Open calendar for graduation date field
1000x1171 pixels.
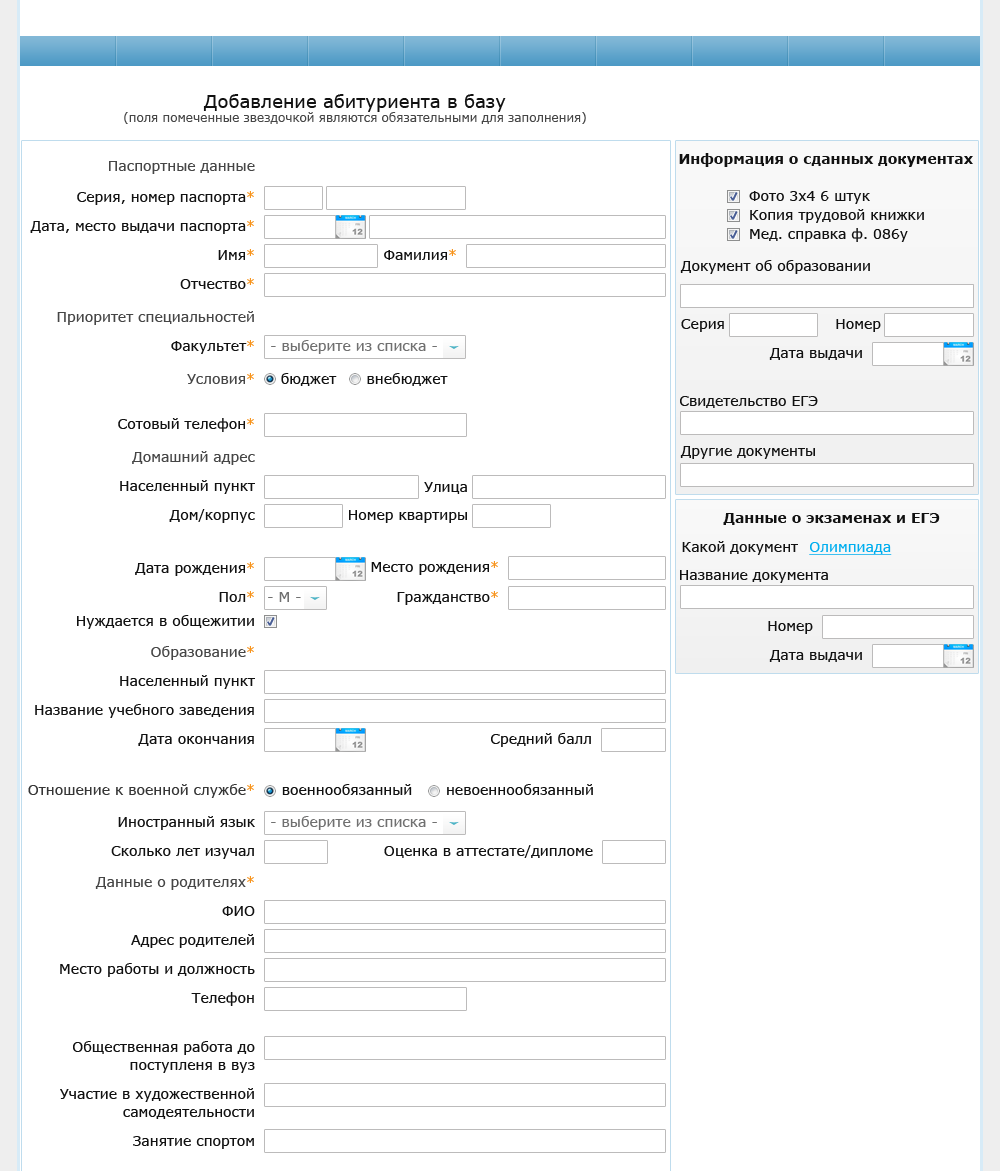[350, 740]
